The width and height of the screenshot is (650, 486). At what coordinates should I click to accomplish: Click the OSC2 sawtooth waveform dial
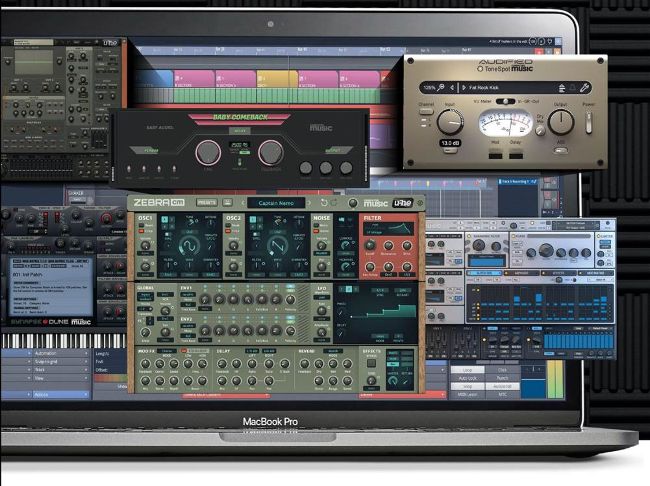[277, 246]
